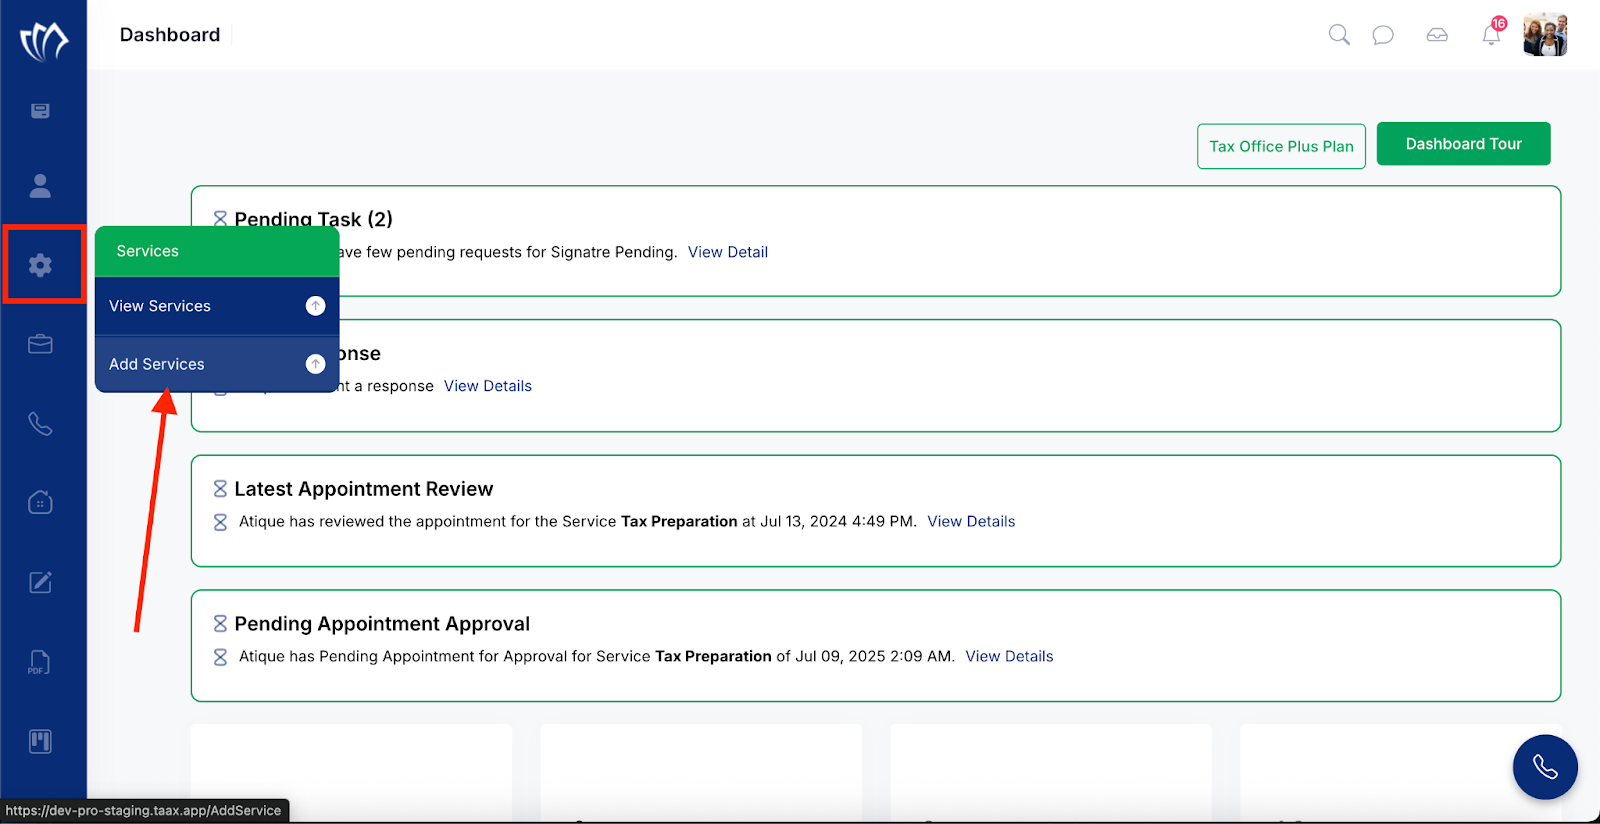Screen dimensions: 1600x824
Task: Open the PDF document sidebar icon
Action: coord(39,662)
